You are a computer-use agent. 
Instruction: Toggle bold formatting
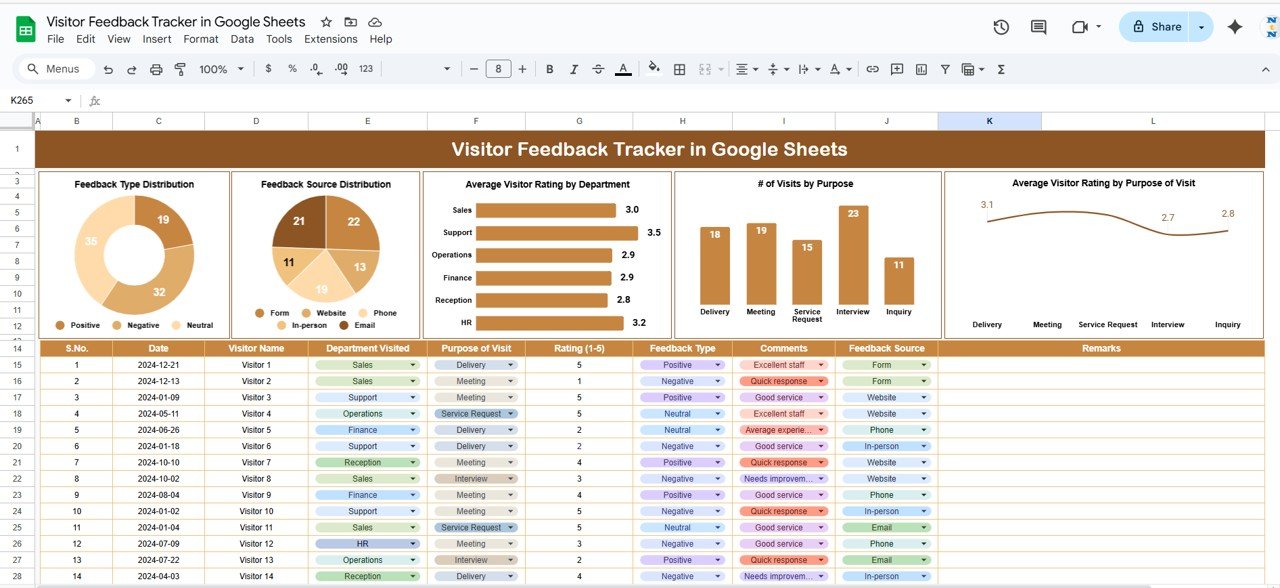click(549, 69)
